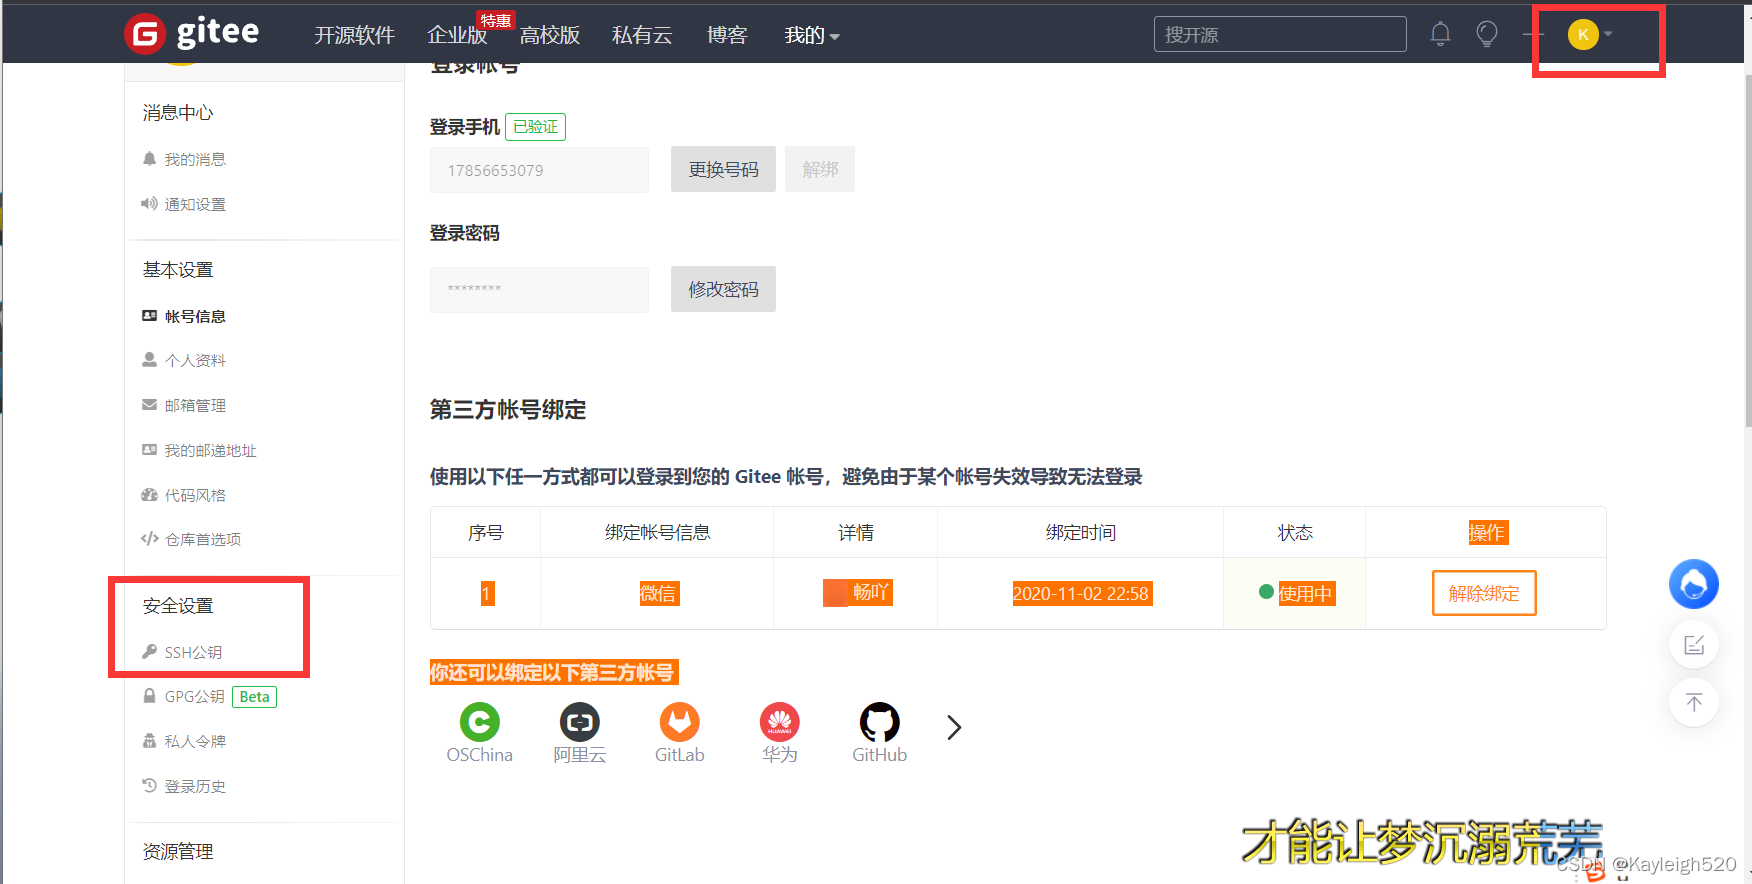The width and height of the screenshot is (1752, 884).
Task: Click the floating feedback edit icon
Action: click(x=1694, y=645)
